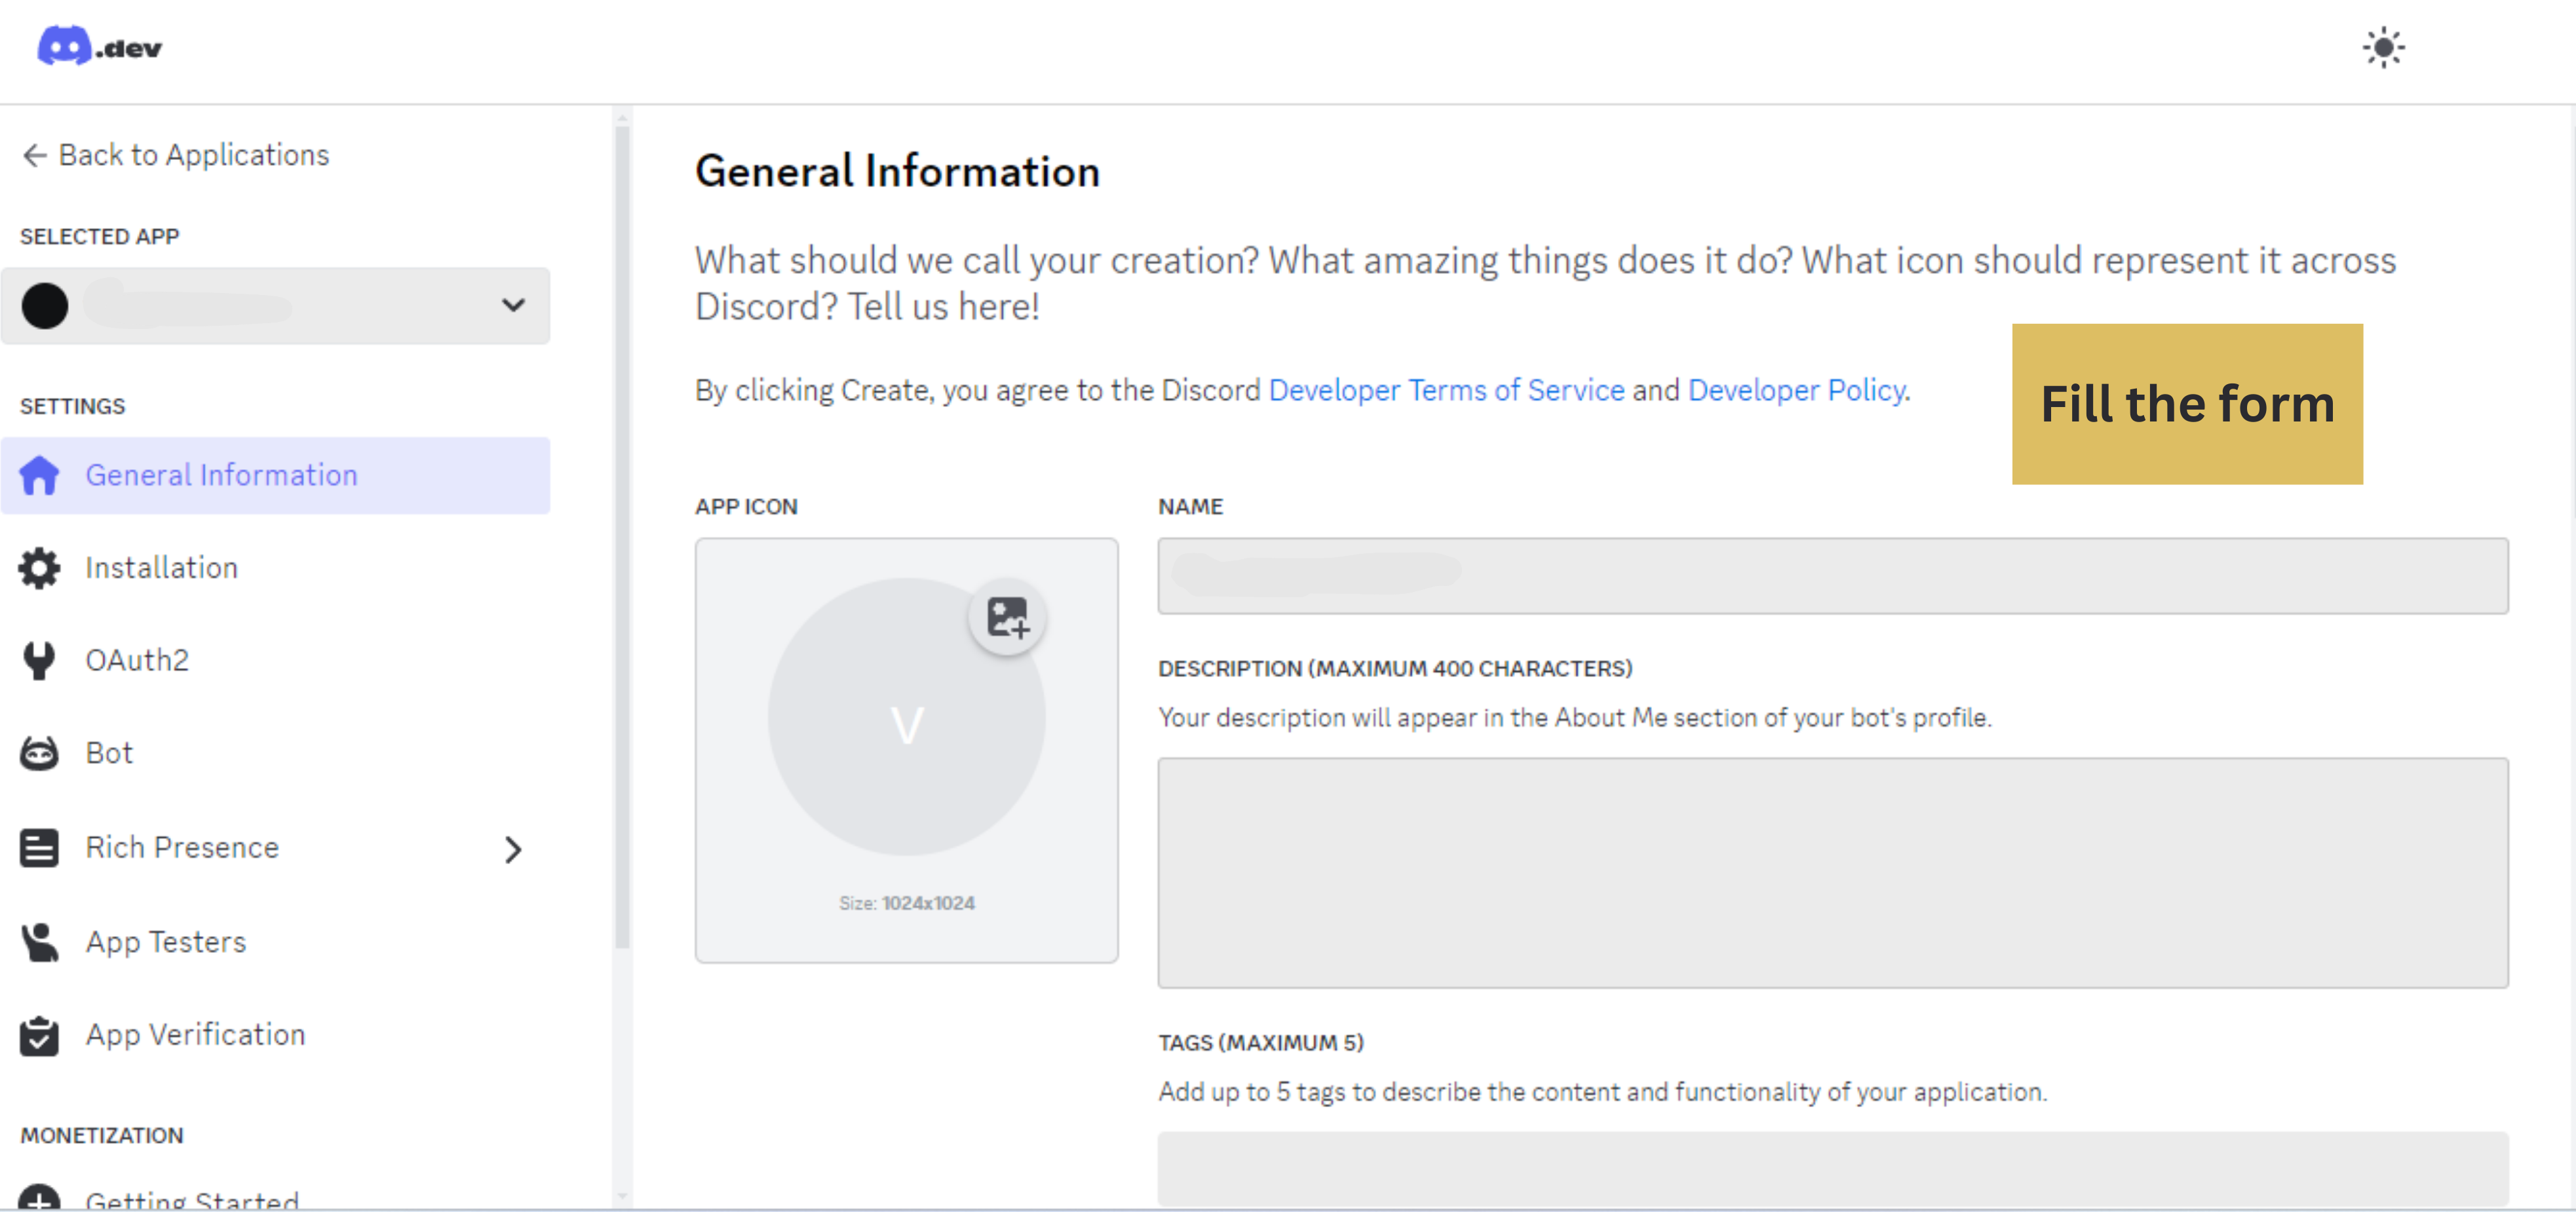Click 'DESCRIPTION (MAXIMUM 400 CHARACTERS)' label

point(1394,668)
